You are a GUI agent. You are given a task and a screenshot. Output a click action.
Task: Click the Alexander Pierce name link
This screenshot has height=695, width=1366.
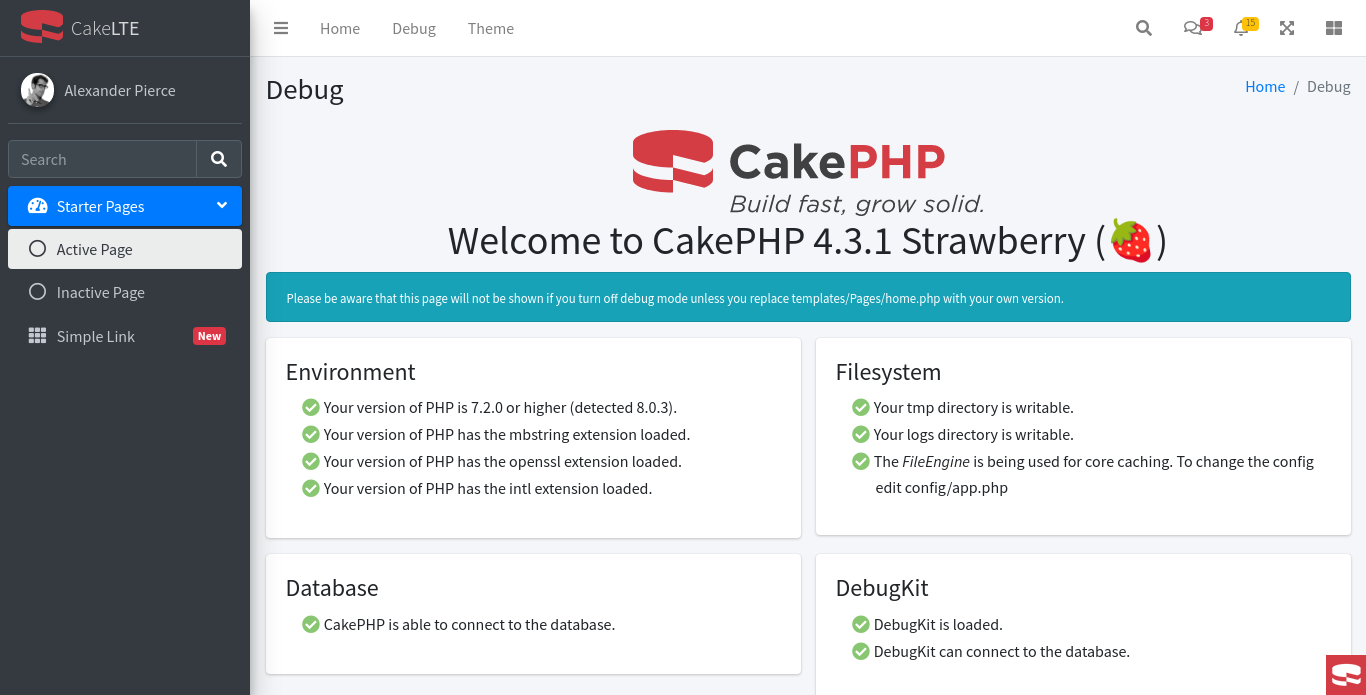[x=120, y=90]
